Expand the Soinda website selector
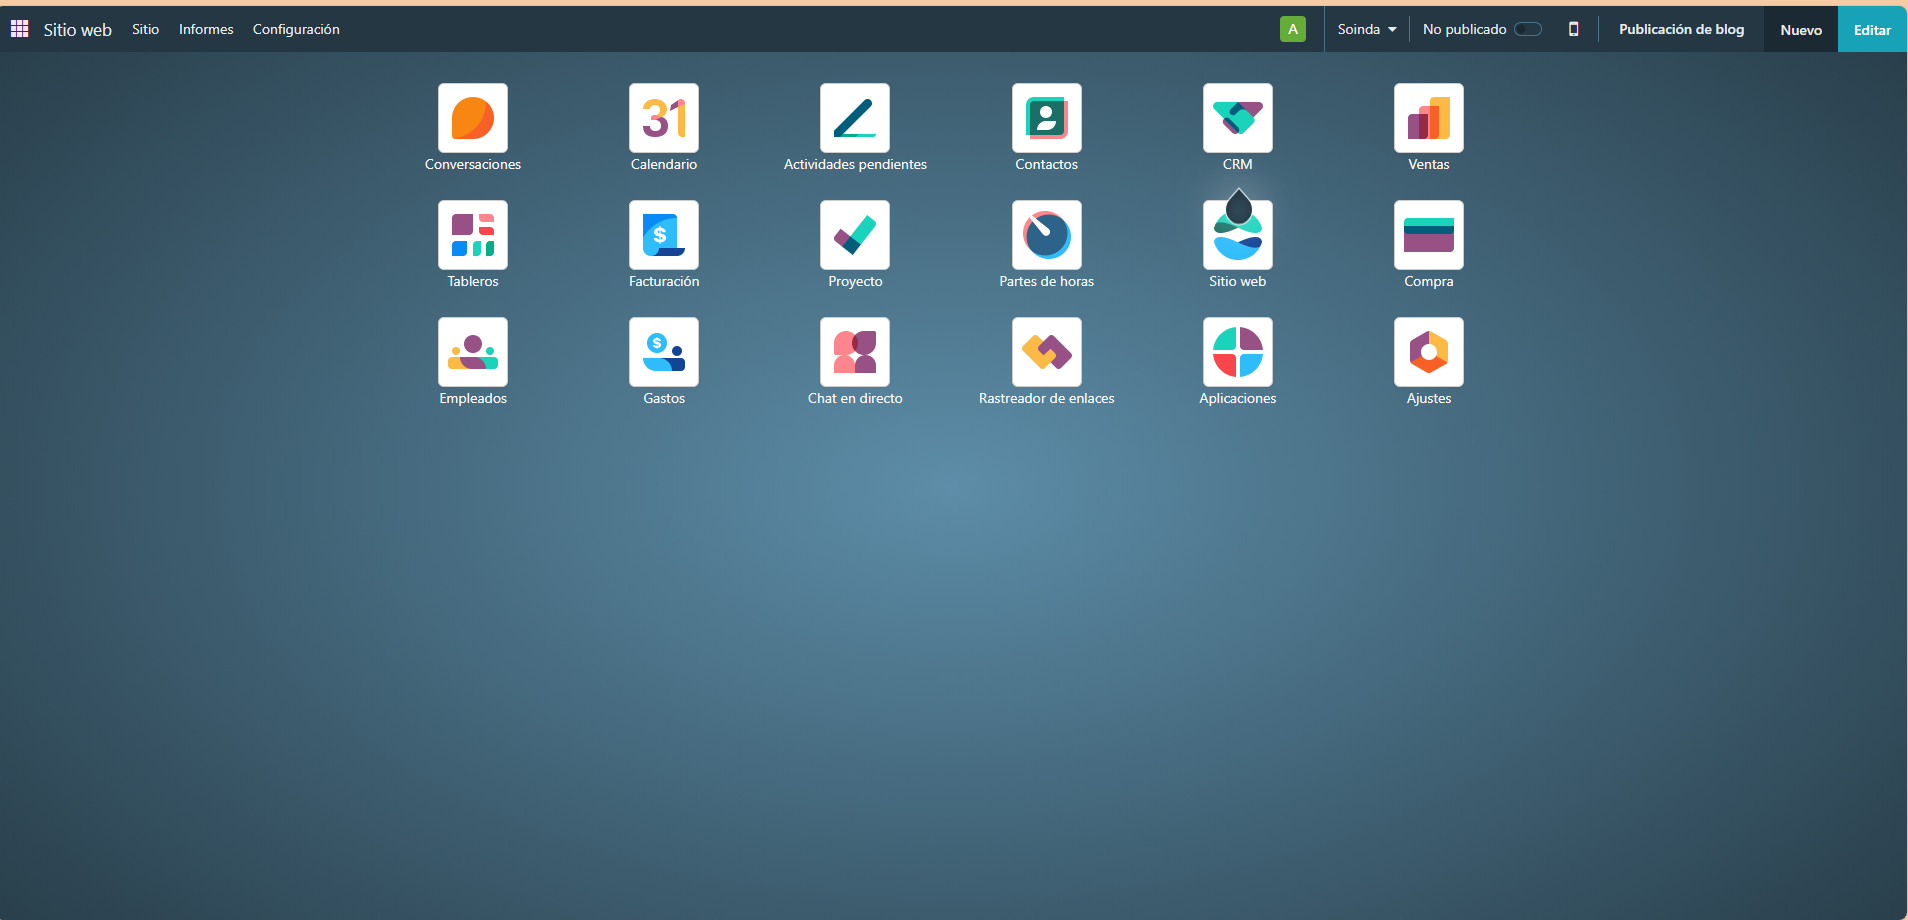The height and width of the screenshot is (920, 1908). 1365,29
